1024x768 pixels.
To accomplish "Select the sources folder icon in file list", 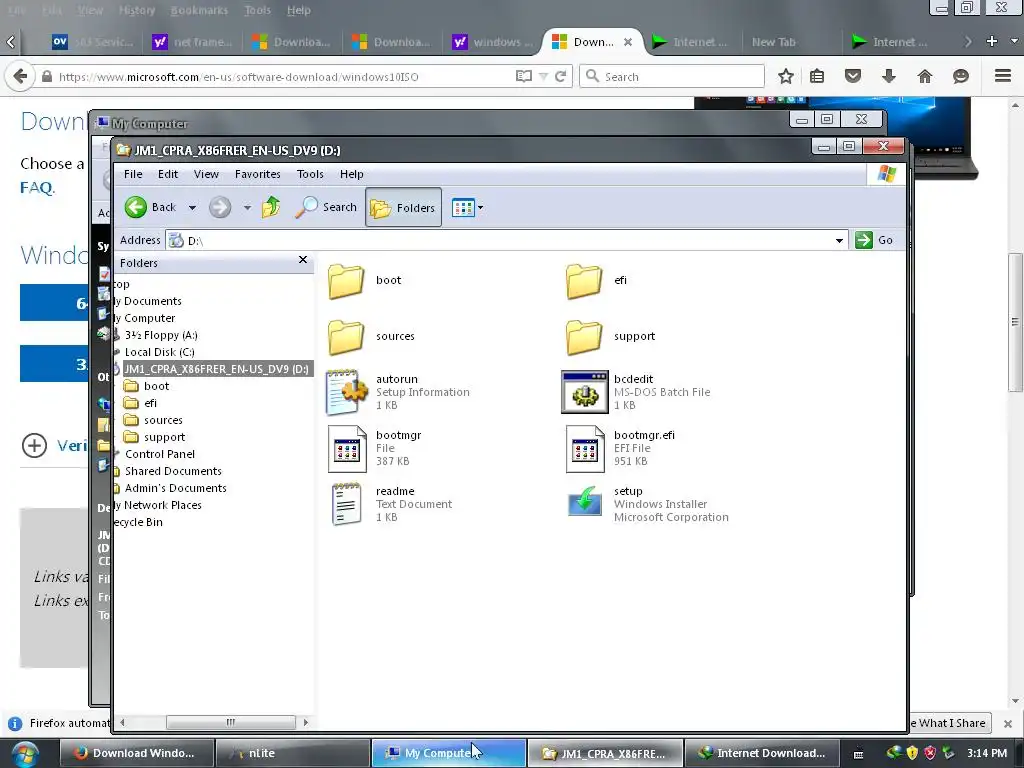I will (x=345, y=337).
